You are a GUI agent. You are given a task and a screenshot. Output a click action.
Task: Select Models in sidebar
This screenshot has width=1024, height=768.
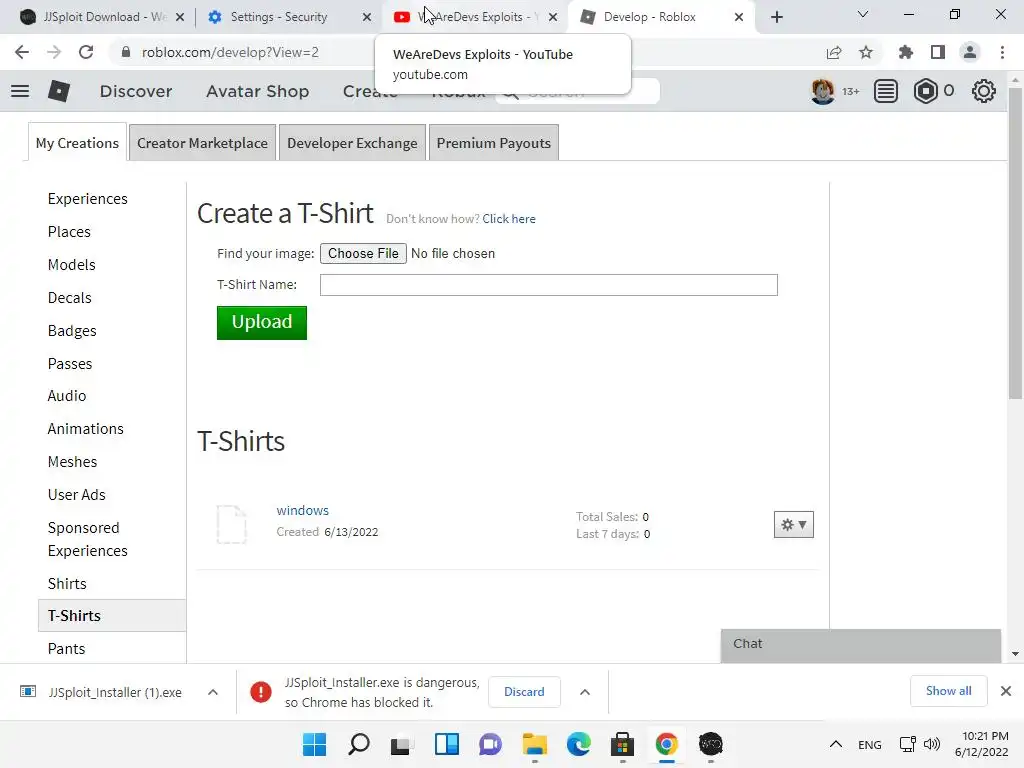[72, 264]
